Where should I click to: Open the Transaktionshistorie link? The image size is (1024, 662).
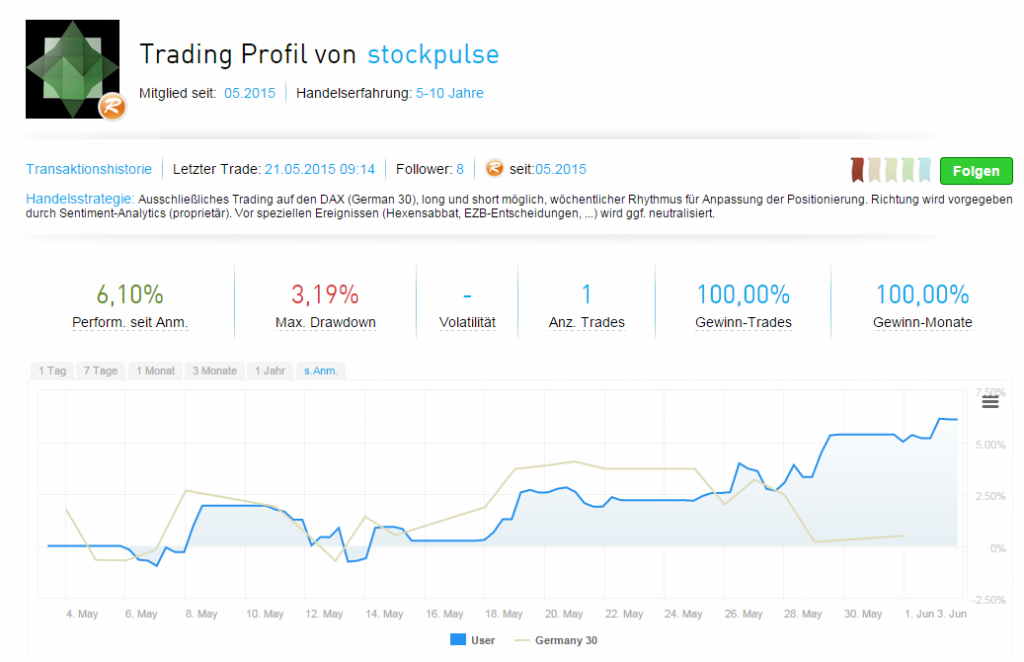click(89, 169)
